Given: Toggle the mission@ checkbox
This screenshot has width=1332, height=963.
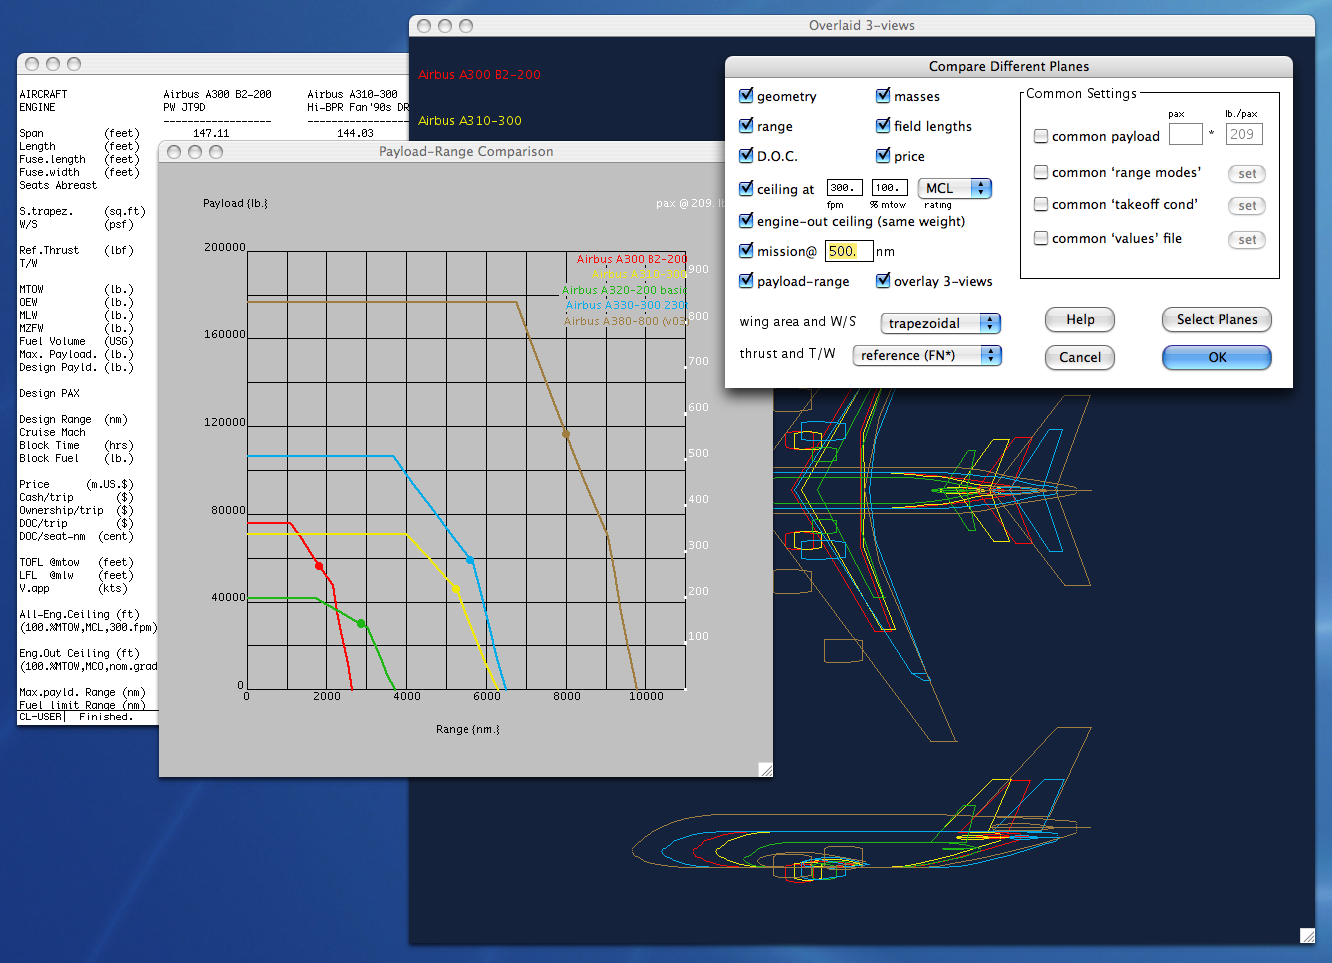Looking at the screenshot, I should tap(746, 251).
